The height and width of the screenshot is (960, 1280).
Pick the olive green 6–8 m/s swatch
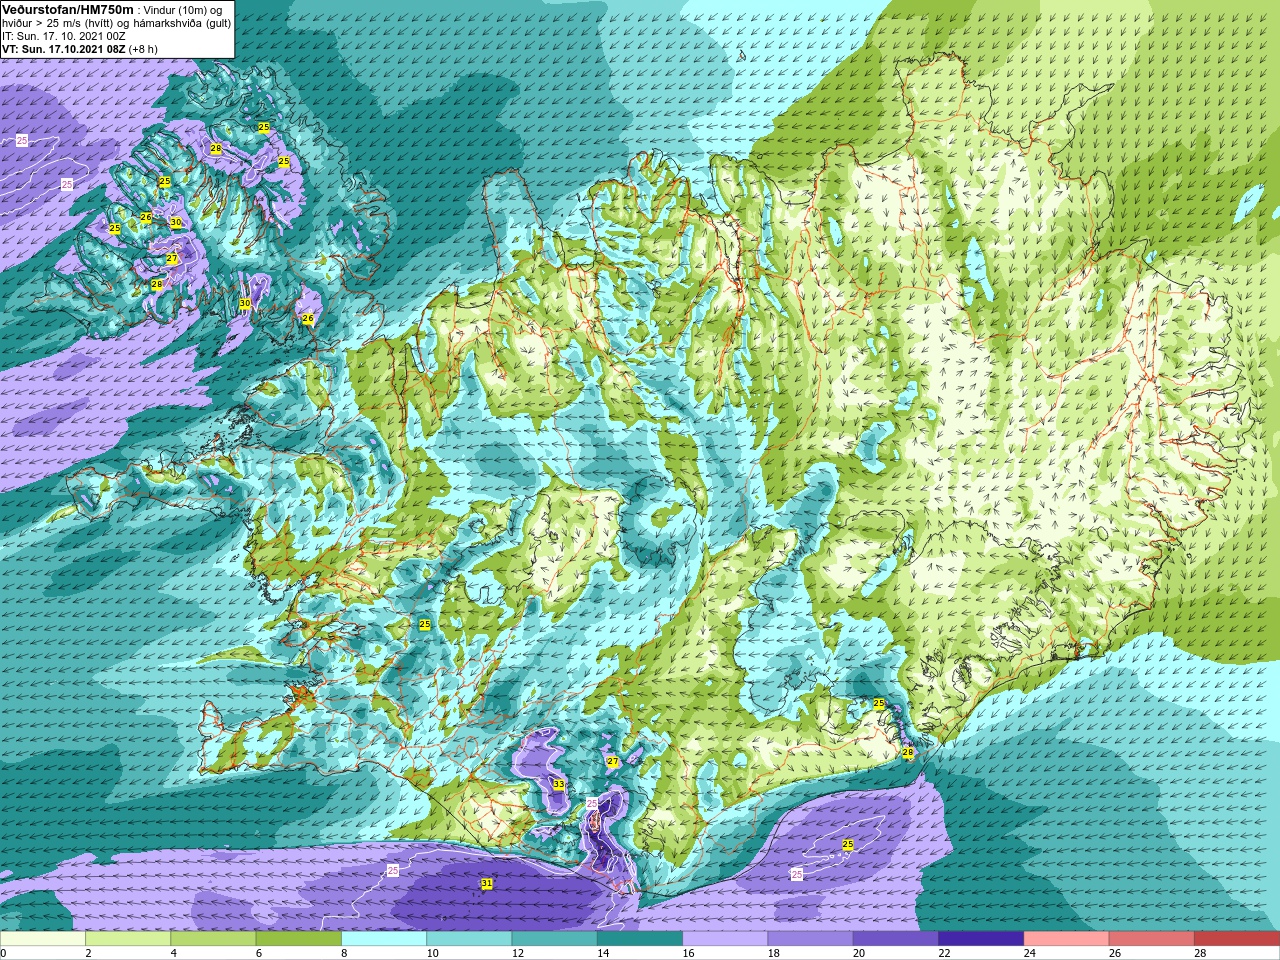coord(298,939)
